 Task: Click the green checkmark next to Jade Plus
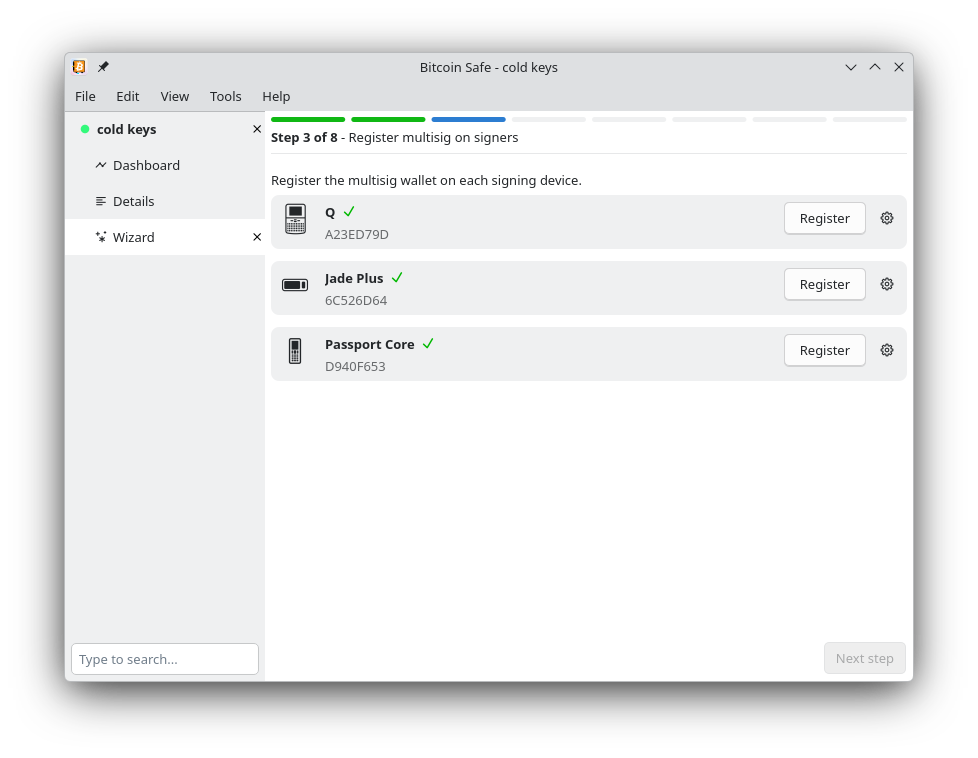[397, 278]
